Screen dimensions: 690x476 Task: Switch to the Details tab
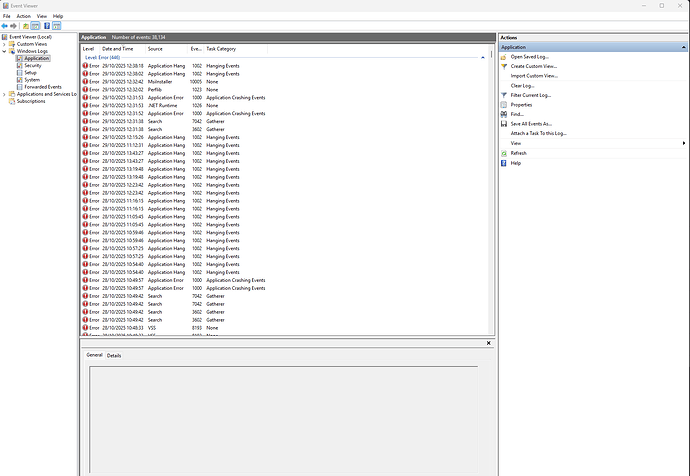coord(114,355)
